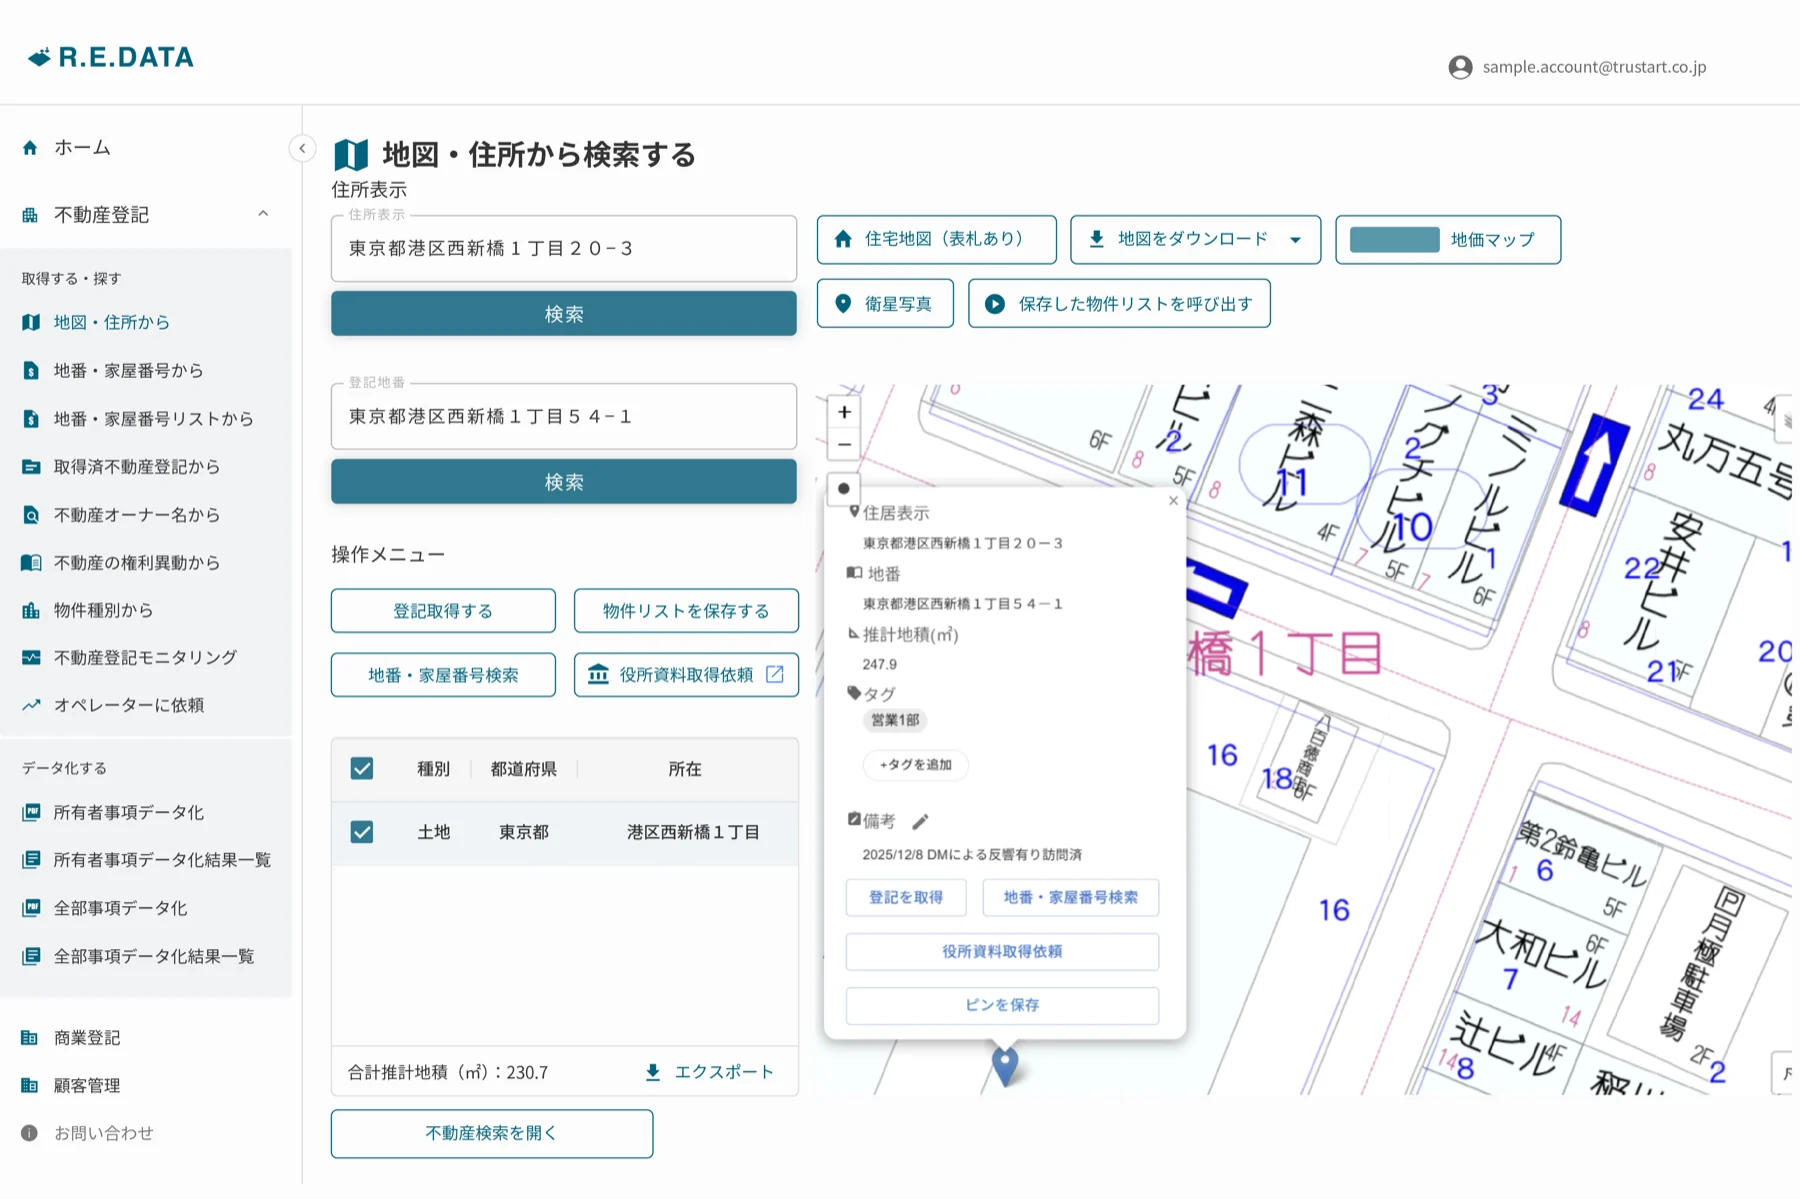Click 役所資料取得依頼 in popup

point(1002,952)
